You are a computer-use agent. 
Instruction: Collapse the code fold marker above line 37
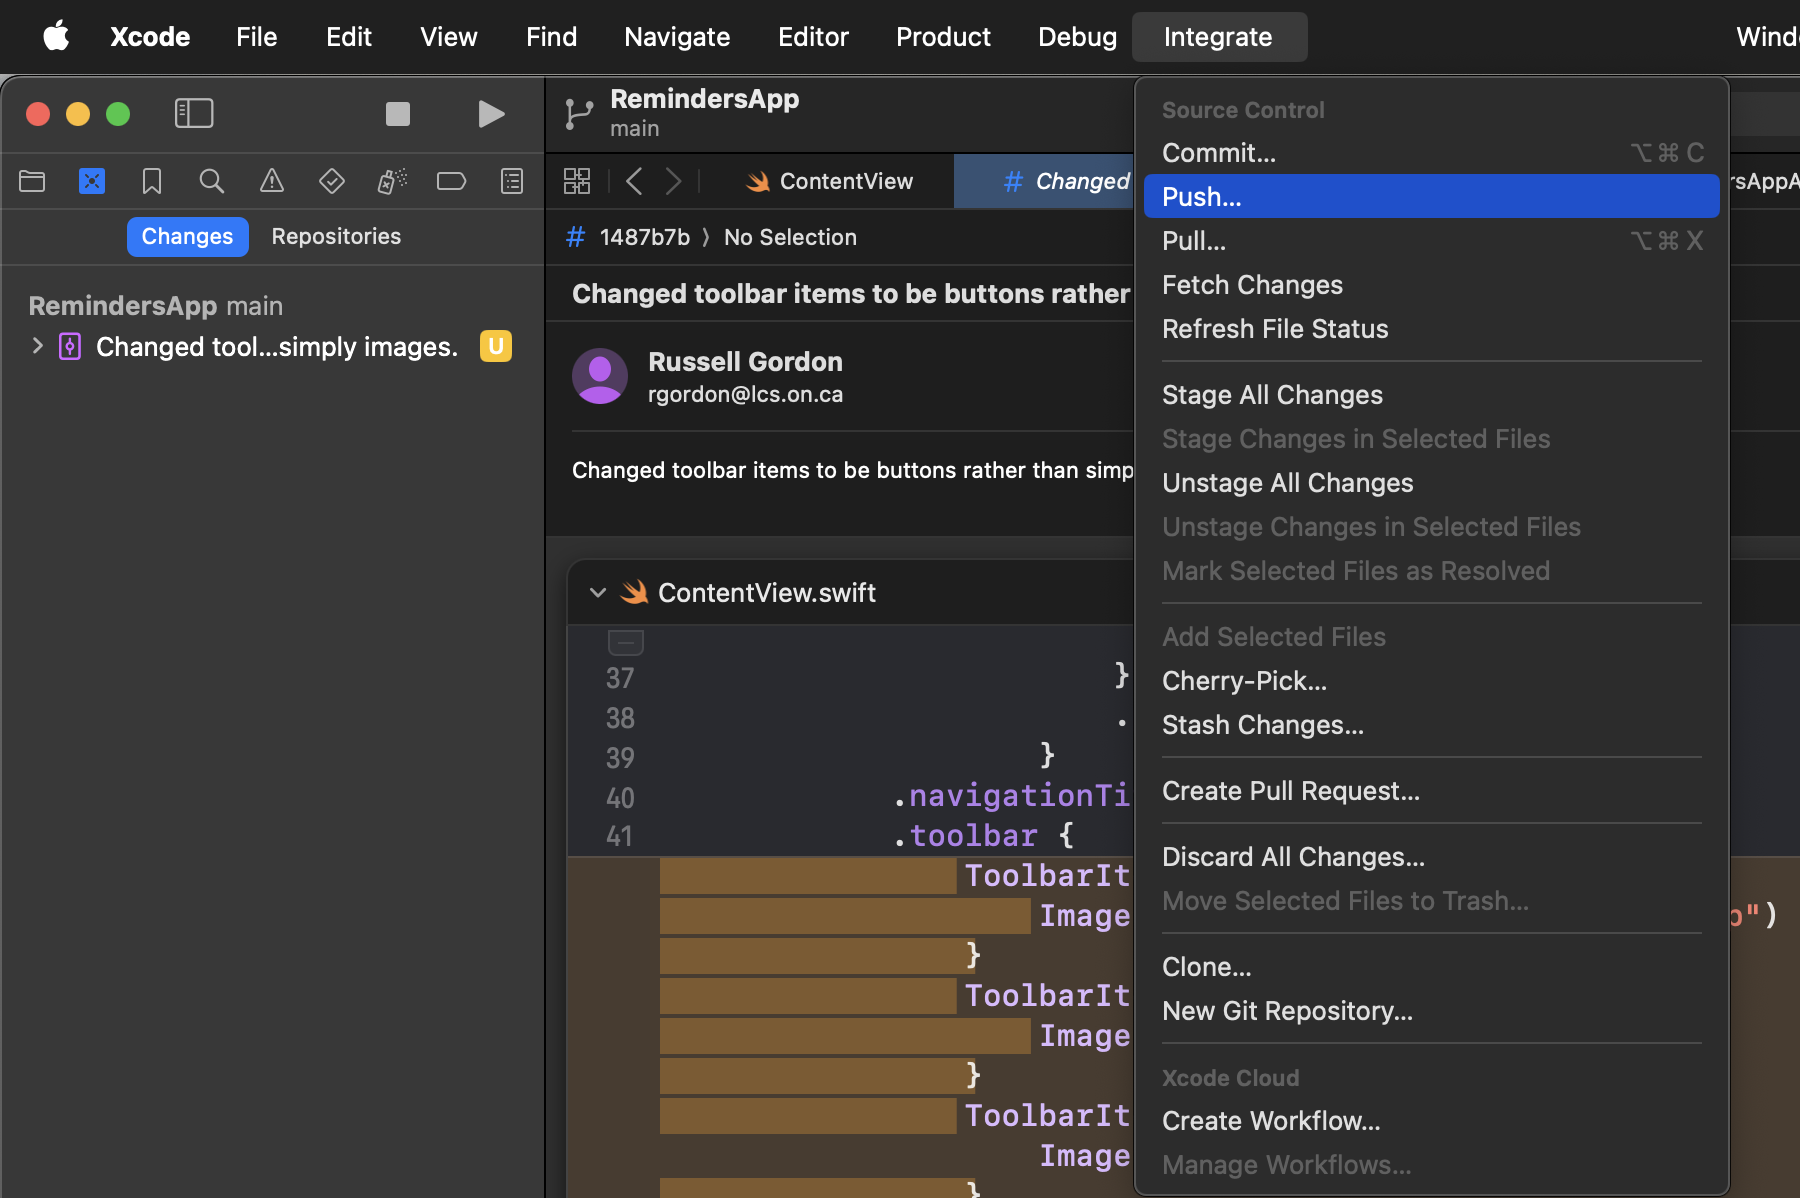625,642
